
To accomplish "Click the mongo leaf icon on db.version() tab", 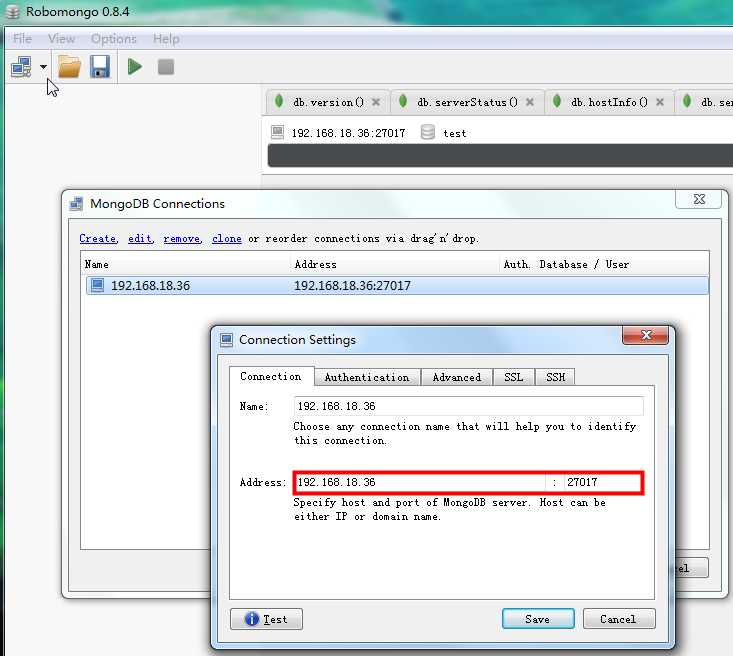I will [279, 101].
